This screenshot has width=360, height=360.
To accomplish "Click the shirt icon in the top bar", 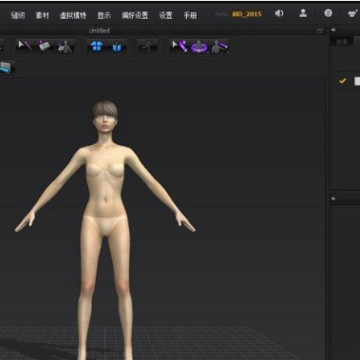I will tap(352, 14).
